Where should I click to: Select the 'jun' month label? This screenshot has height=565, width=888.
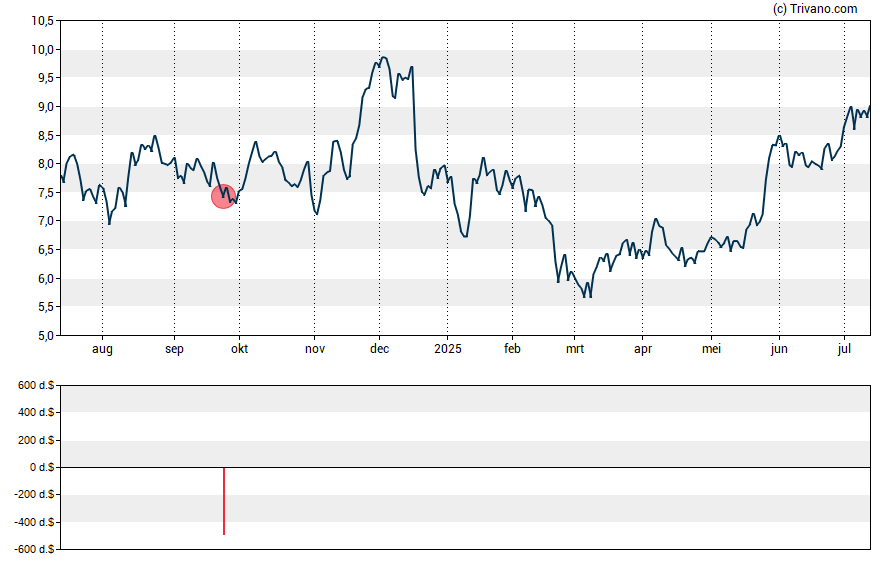coord(779,349)
